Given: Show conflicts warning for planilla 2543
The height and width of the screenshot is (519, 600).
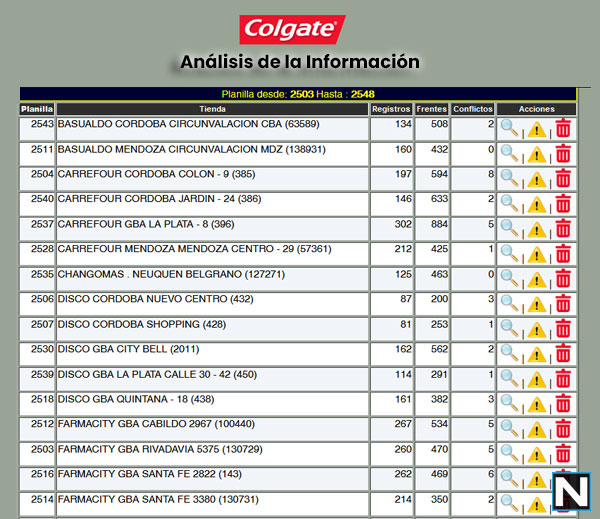Looking at the screenshot, I should pyautogui.click(x=536, y=129).
